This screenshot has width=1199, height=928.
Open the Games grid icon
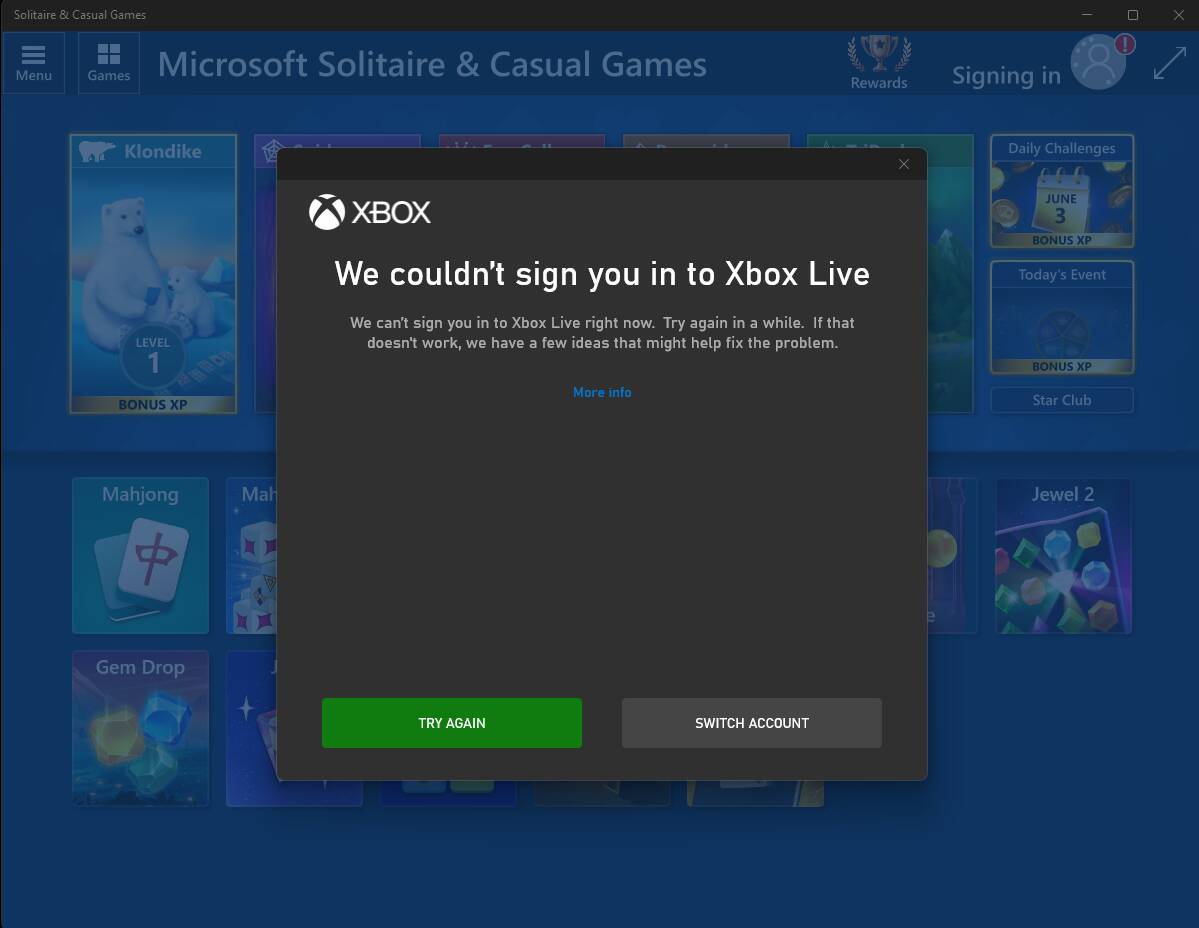pyautogui.click(x=109, y=63)
